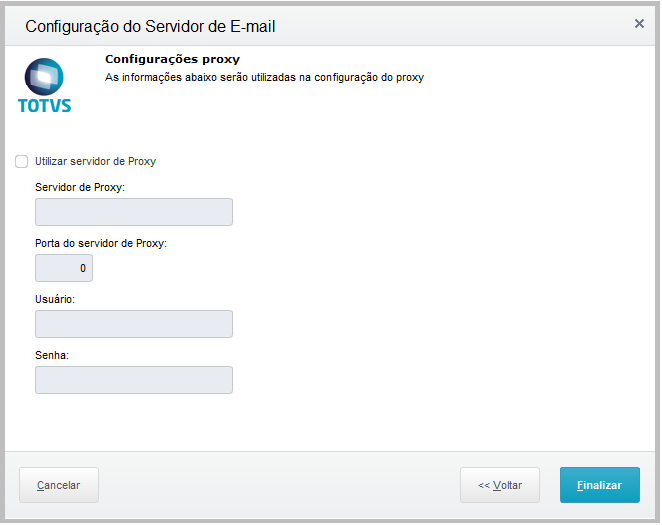Click the 'Utilizar servidor de Proxy' checkbox label
The width and height of the screenshot is (662, 525).
(x=95, y=161)
